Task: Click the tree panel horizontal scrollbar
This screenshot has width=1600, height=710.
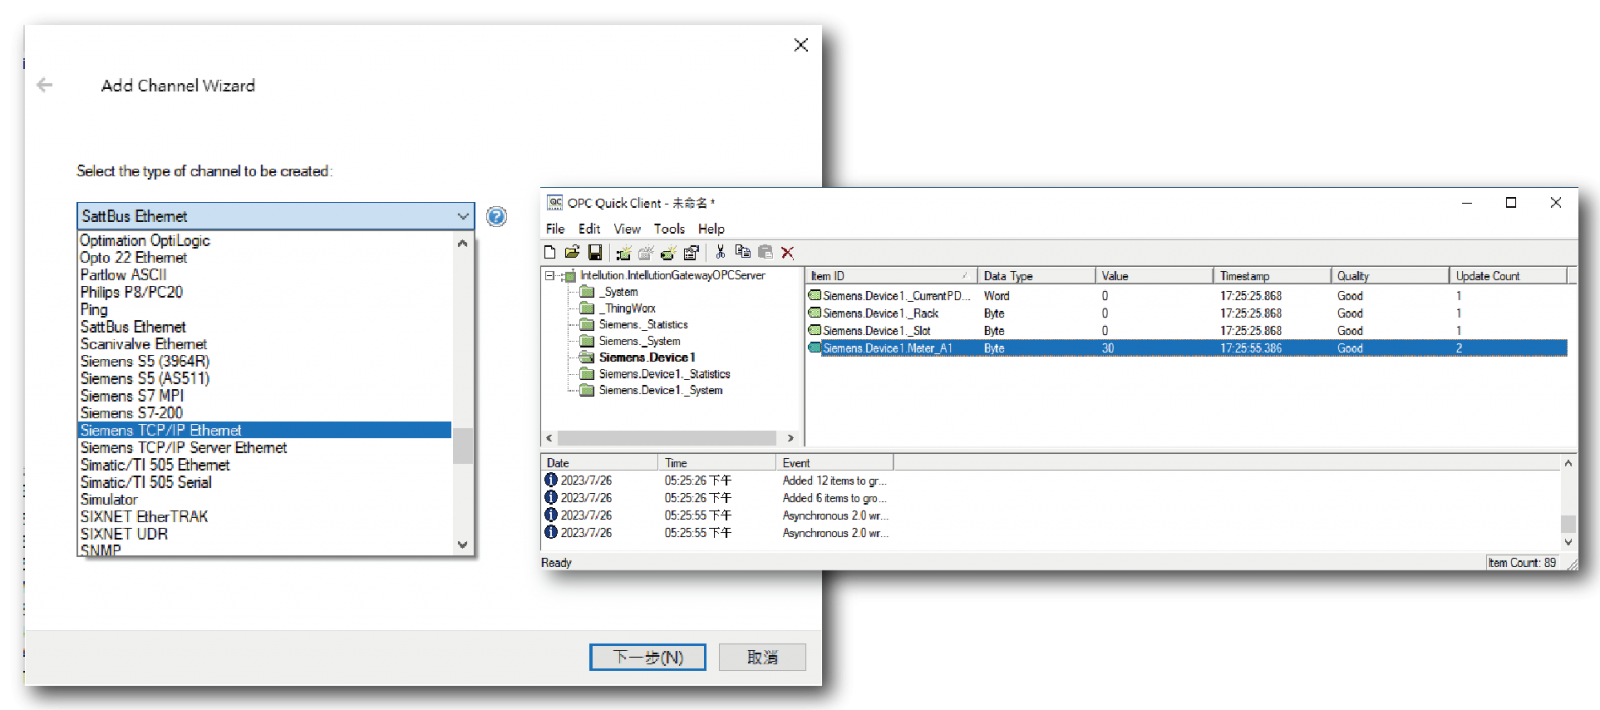Action: click(667, 438)
